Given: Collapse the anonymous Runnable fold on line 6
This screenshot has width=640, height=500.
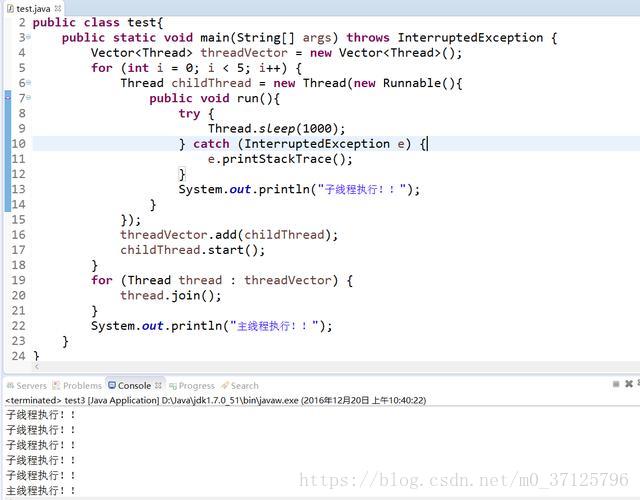Looking at the screenshot, I should (29, 82).
